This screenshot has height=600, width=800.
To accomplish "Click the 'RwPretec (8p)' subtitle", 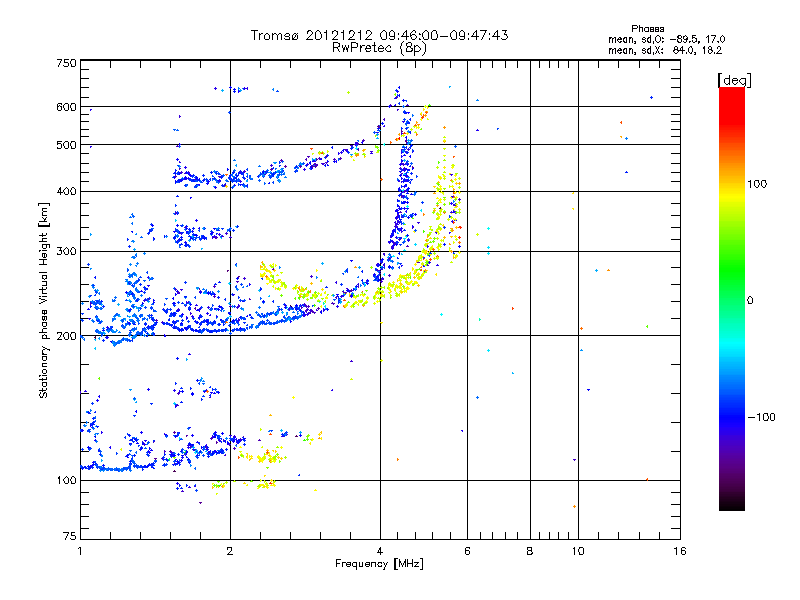I will pos(379,48).
